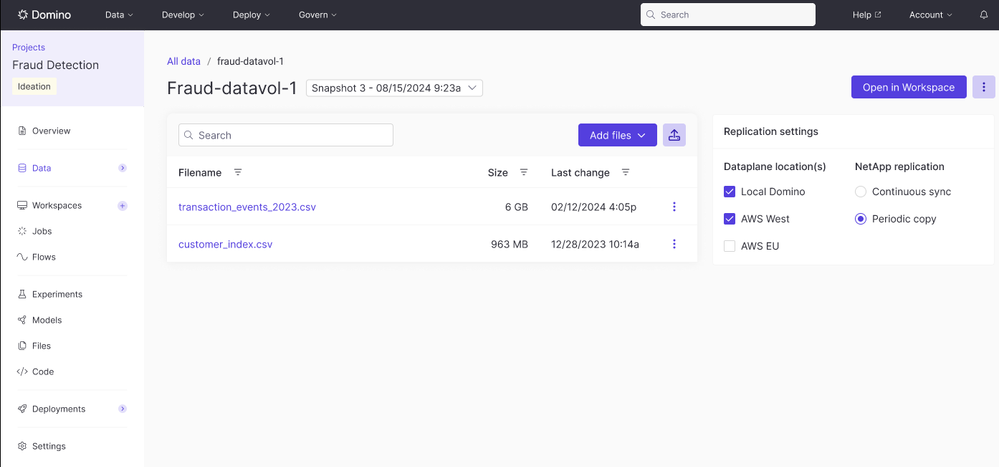This screenshot has width=999, height=467.
Task: Click the top navigation Search field
Action: click(728, 15)
